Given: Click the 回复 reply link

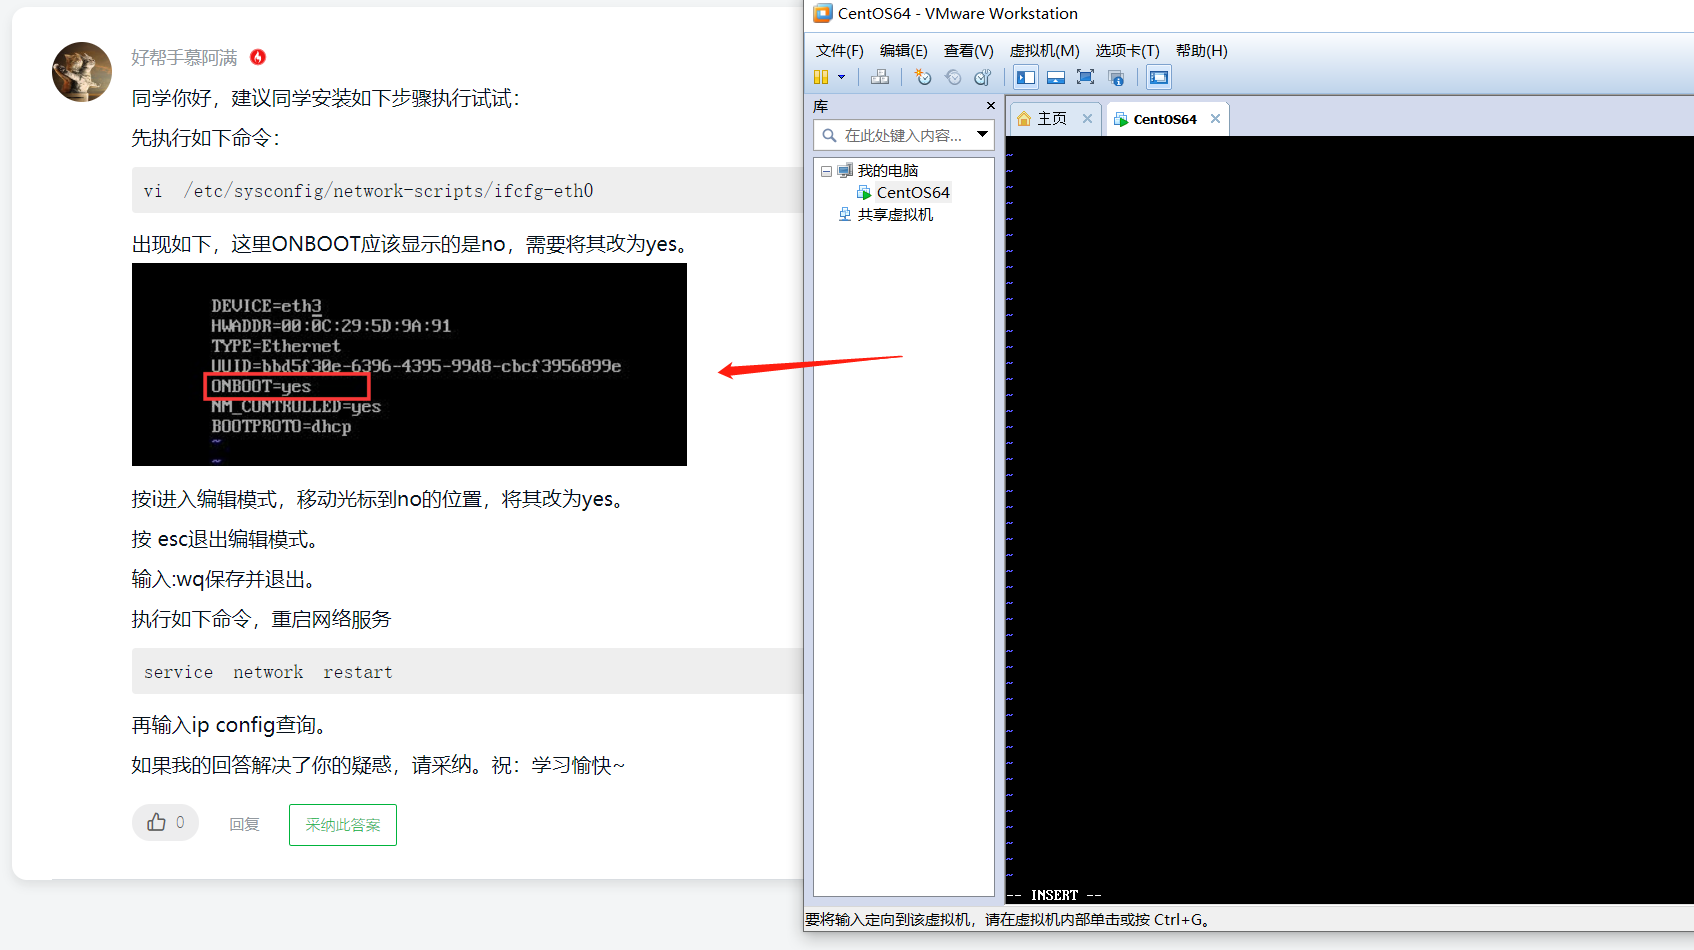Looking at the screenshot, I should coord(244,824).
